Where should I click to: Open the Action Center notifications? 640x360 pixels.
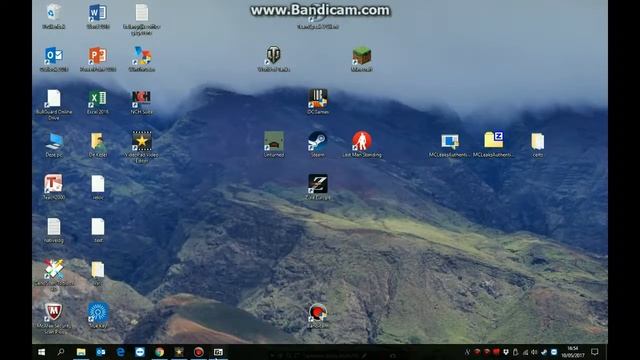coord(595,352)
